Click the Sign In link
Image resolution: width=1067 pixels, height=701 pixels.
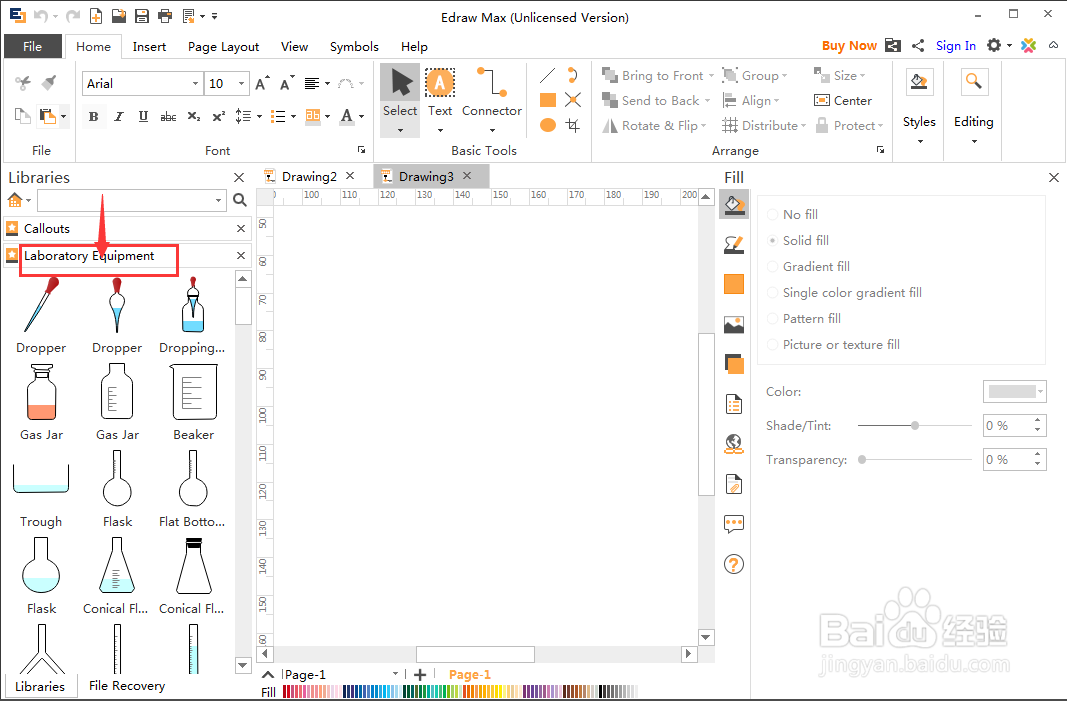tap(955, 46)
